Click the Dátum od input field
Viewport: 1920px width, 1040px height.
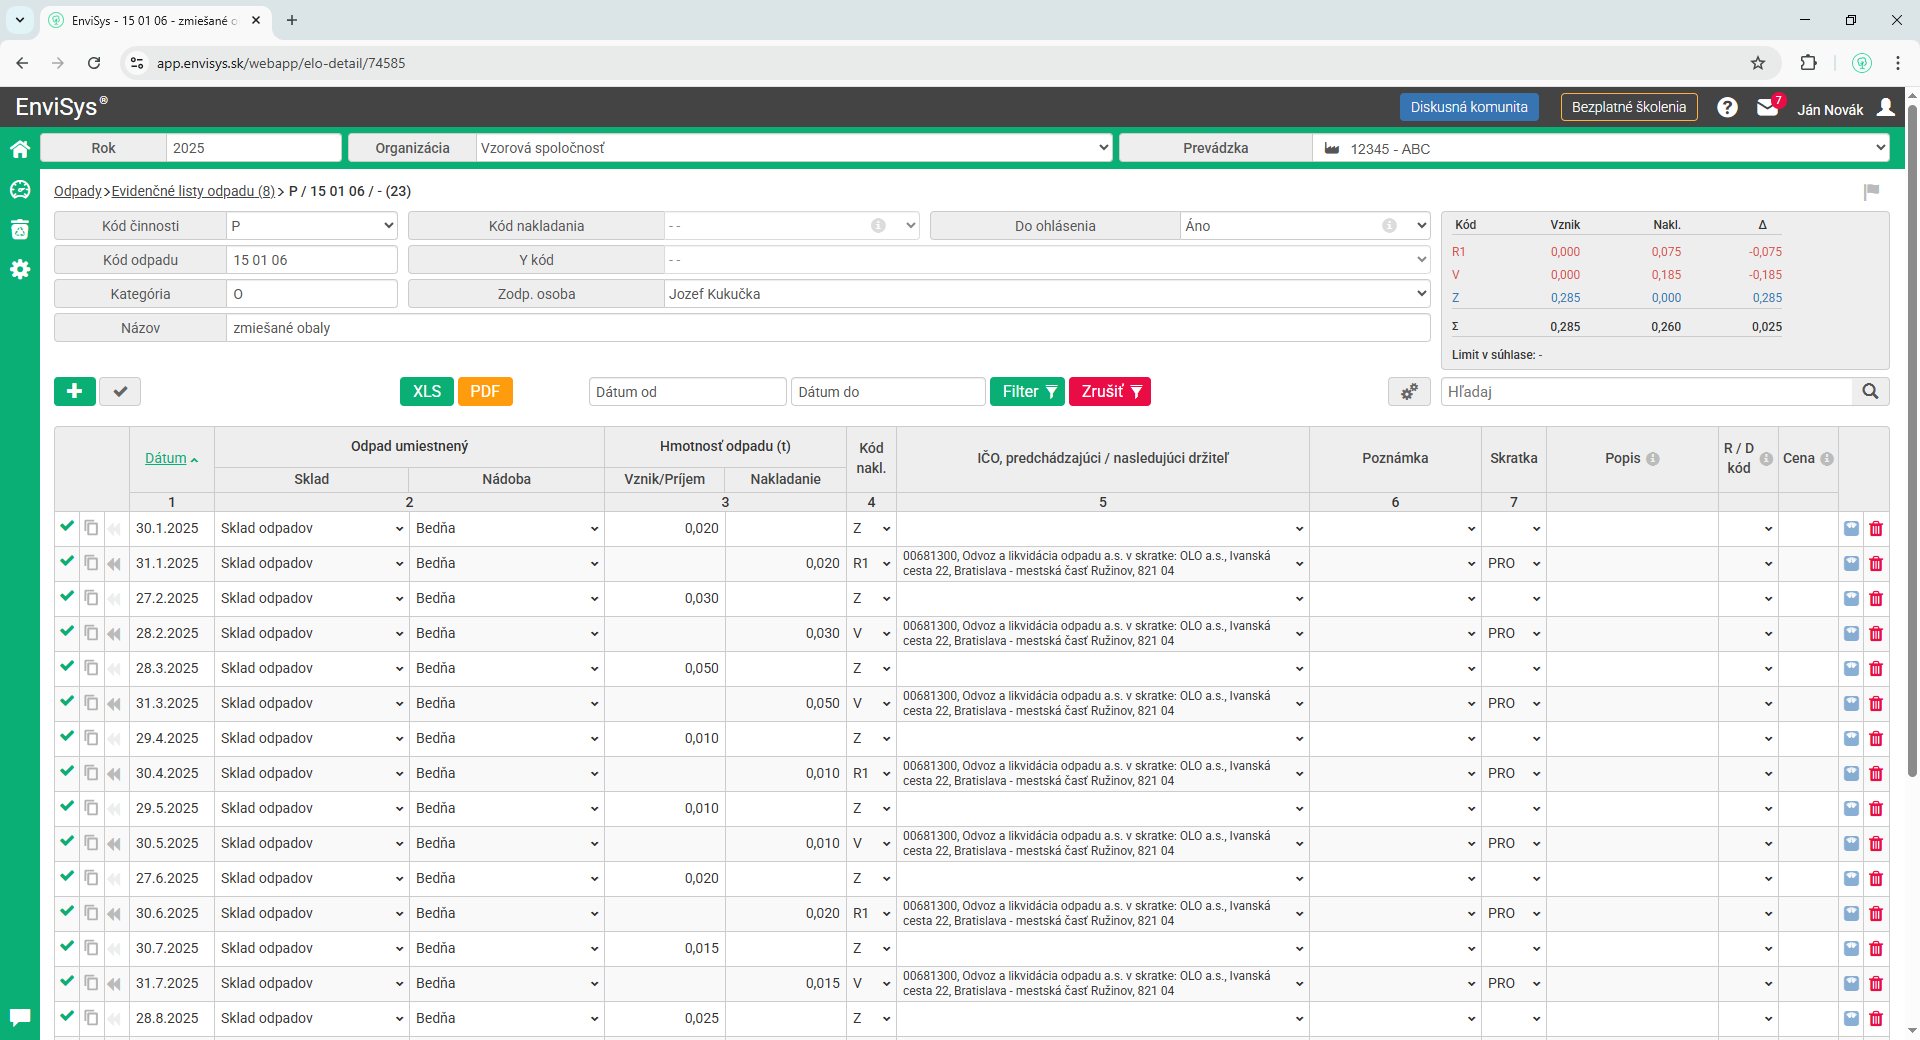point(687,391)
